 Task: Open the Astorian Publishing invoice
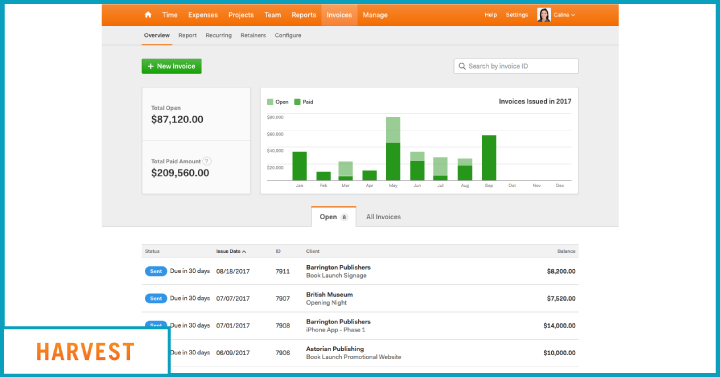(354, 353)
